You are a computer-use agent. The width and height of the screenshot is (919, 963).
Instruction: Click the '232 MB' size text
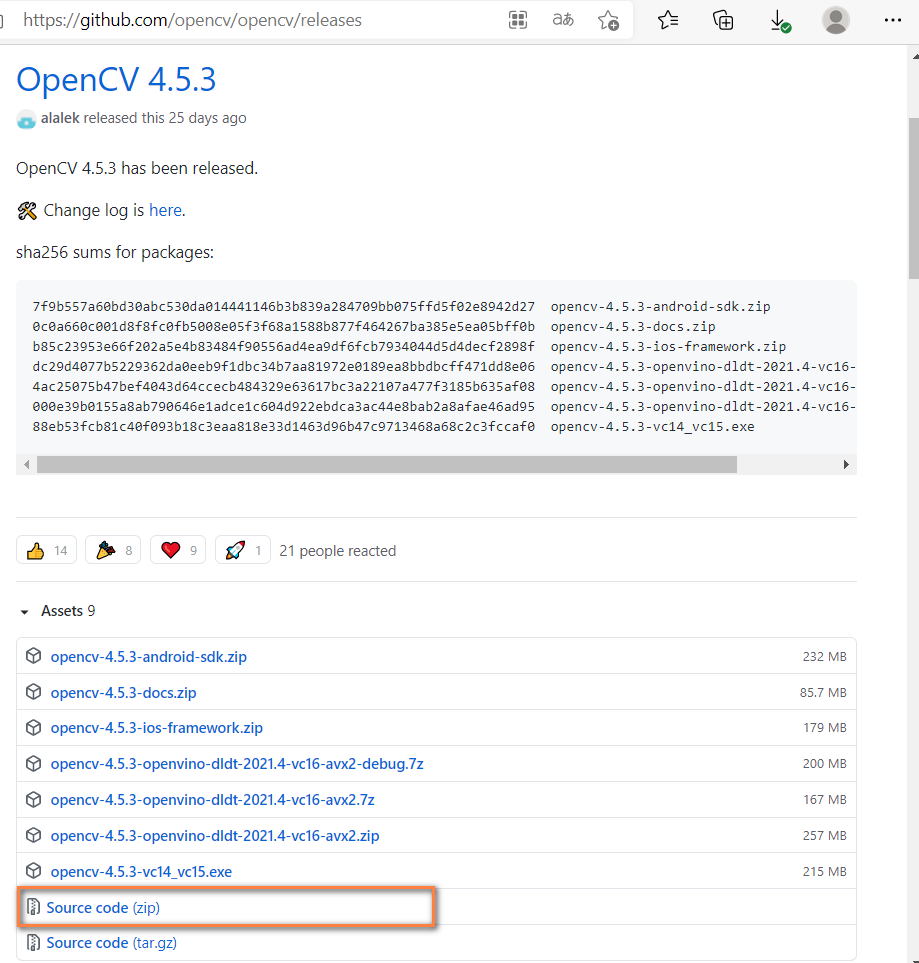tap(824, 657)
